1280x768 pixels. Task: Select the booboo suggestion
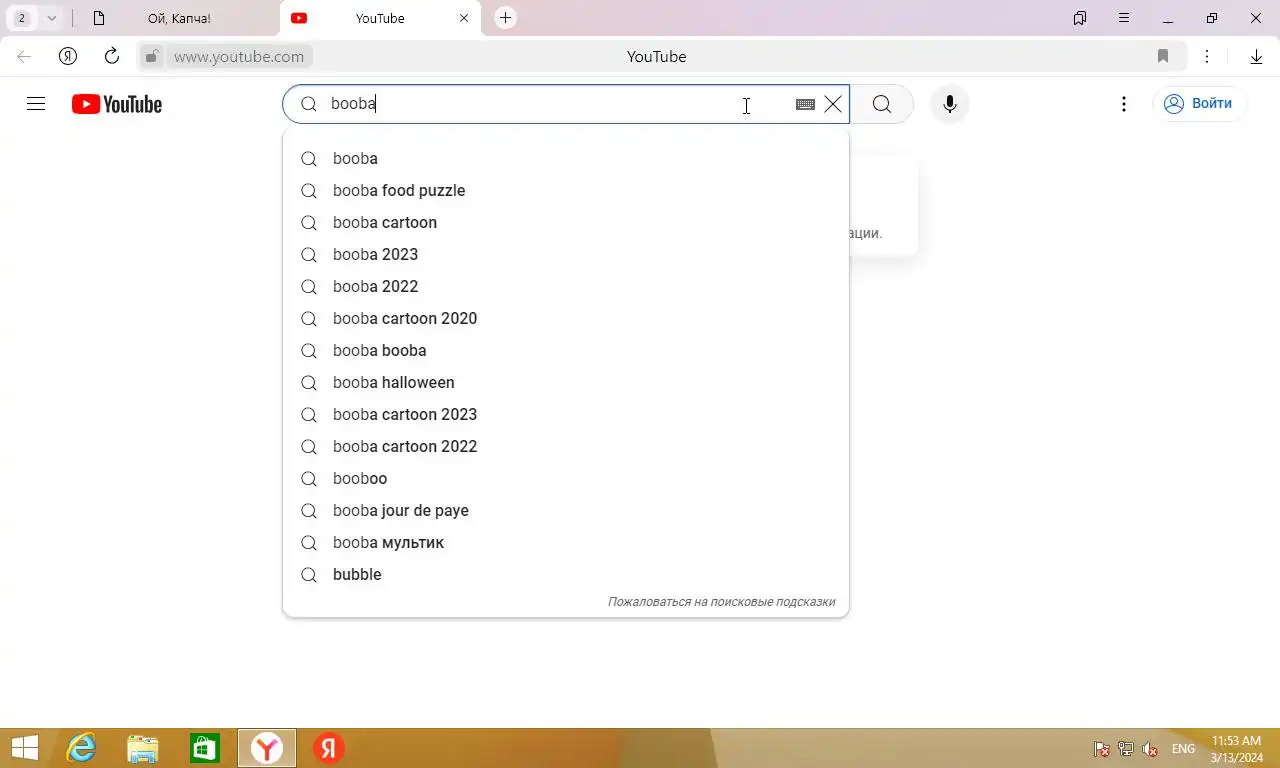point(566,478)
